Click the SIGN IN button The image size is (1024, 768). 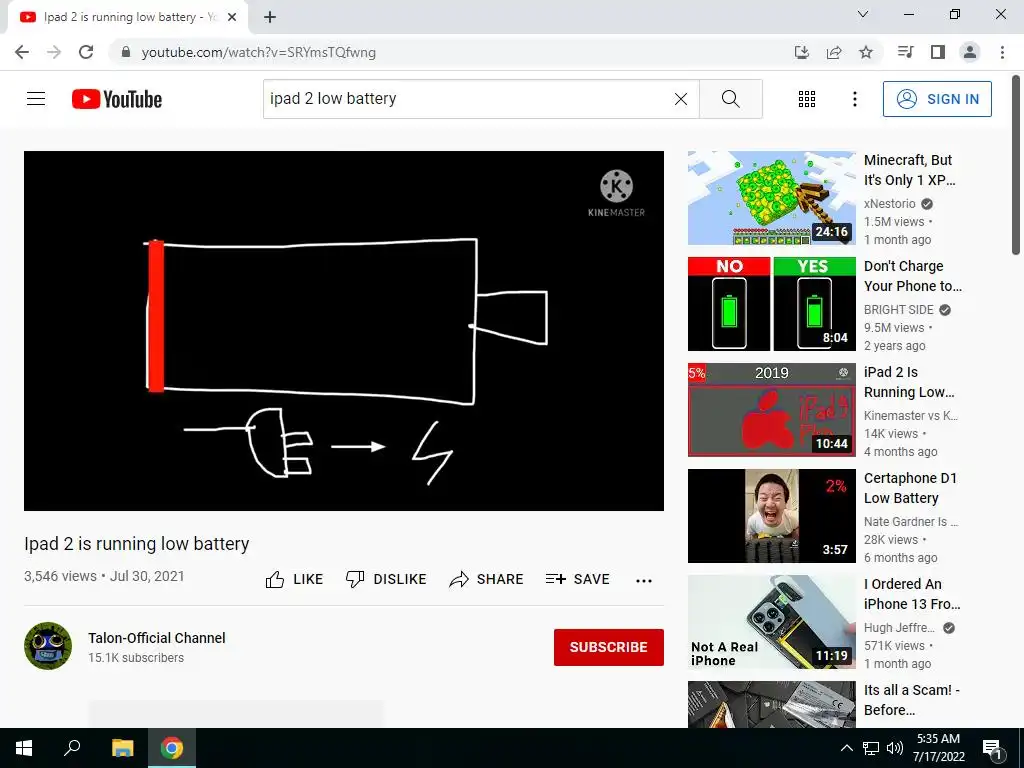(x=936, y=99)
